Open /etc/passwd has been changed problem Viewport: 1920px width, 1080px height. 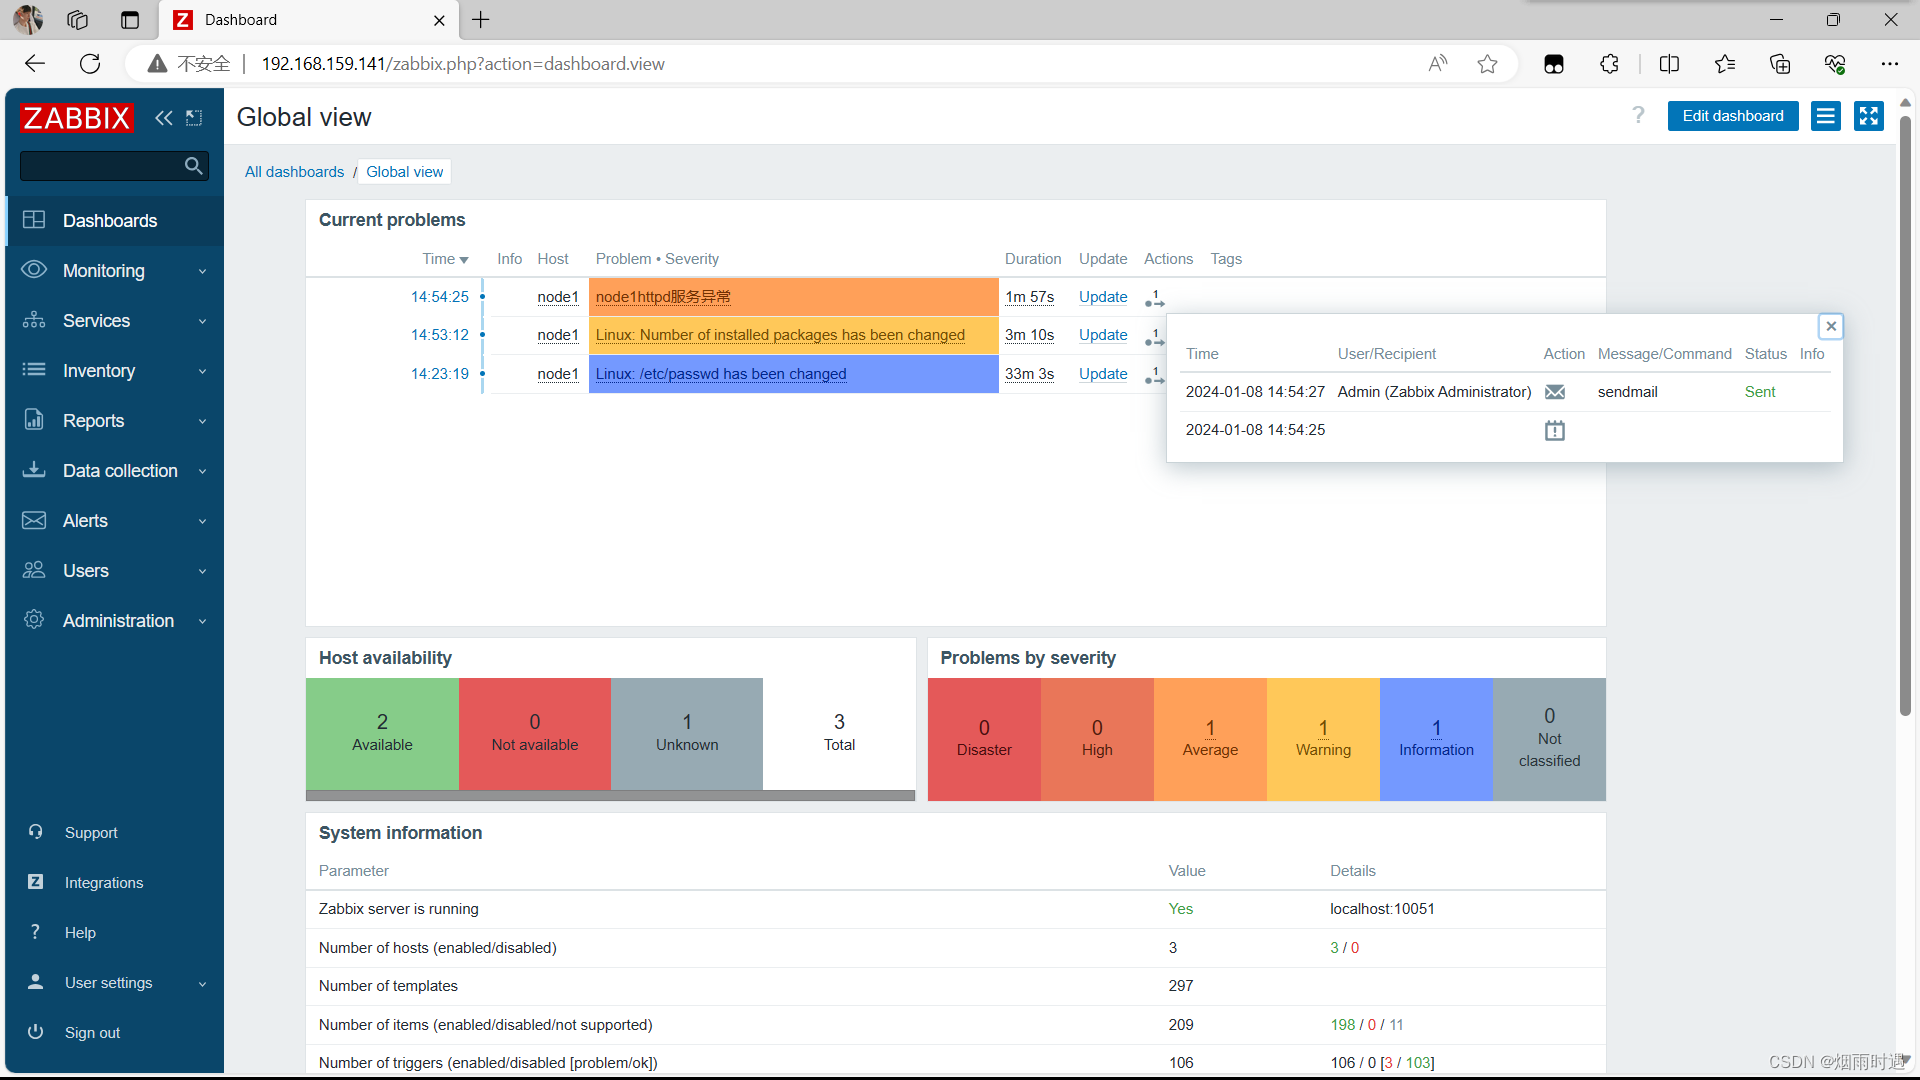721,374
